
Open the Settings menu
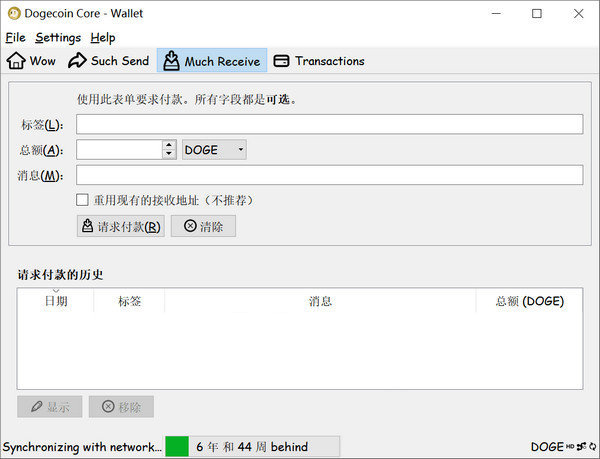click(x=58, y=37)
